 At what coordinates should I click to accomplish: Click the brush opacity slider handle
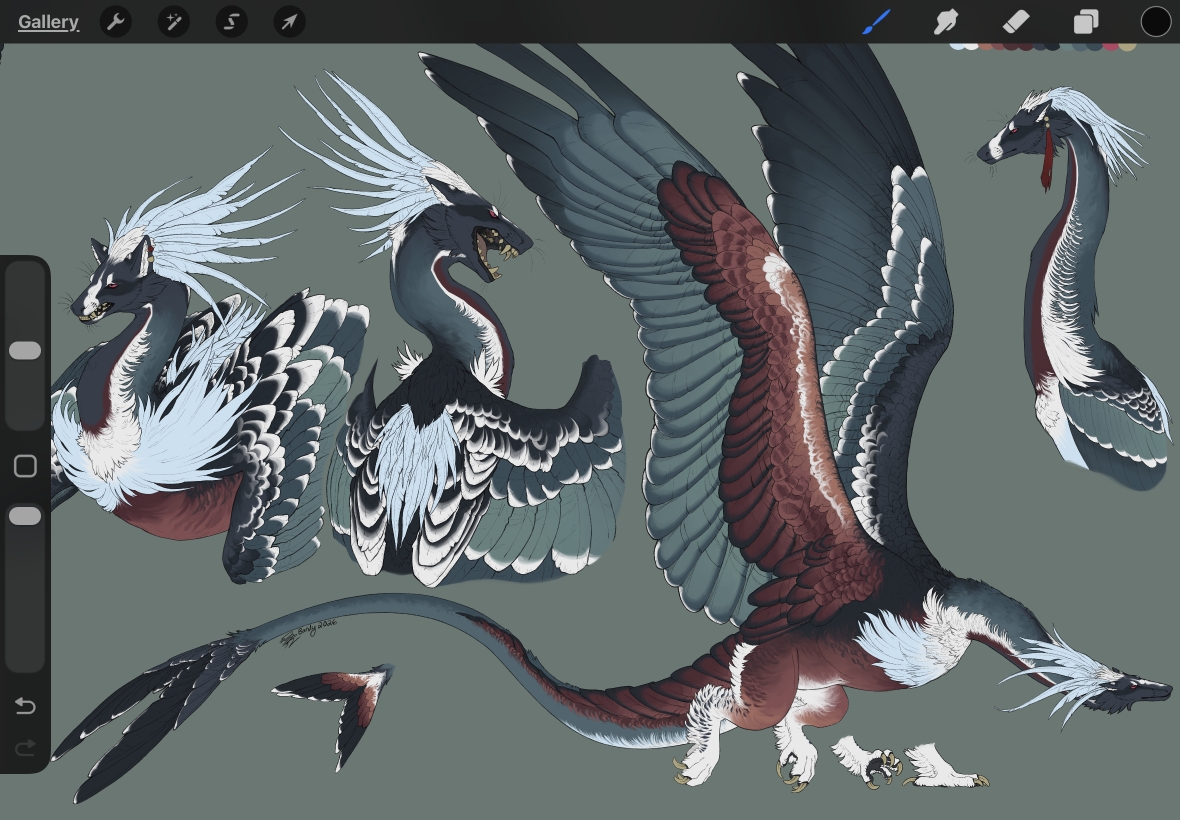(25, 516)
